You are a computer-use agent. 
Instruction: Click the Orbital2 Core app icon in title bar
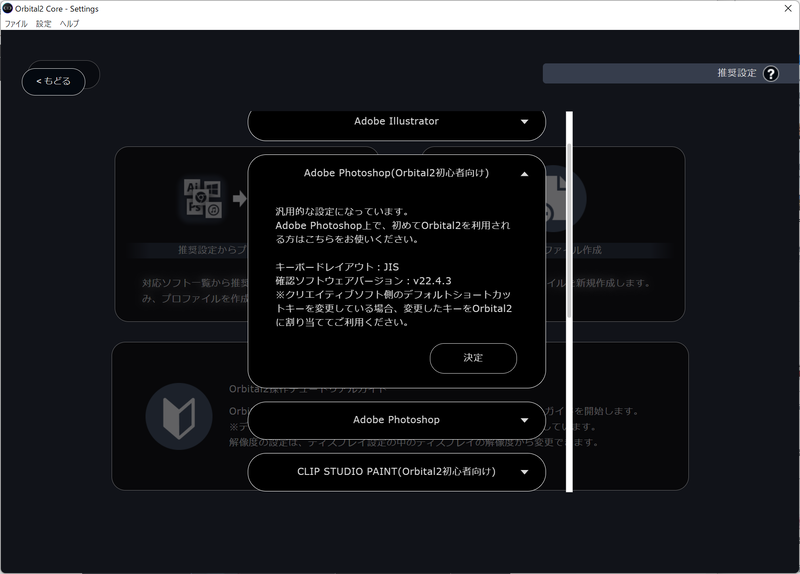click(x=7, y=8)
